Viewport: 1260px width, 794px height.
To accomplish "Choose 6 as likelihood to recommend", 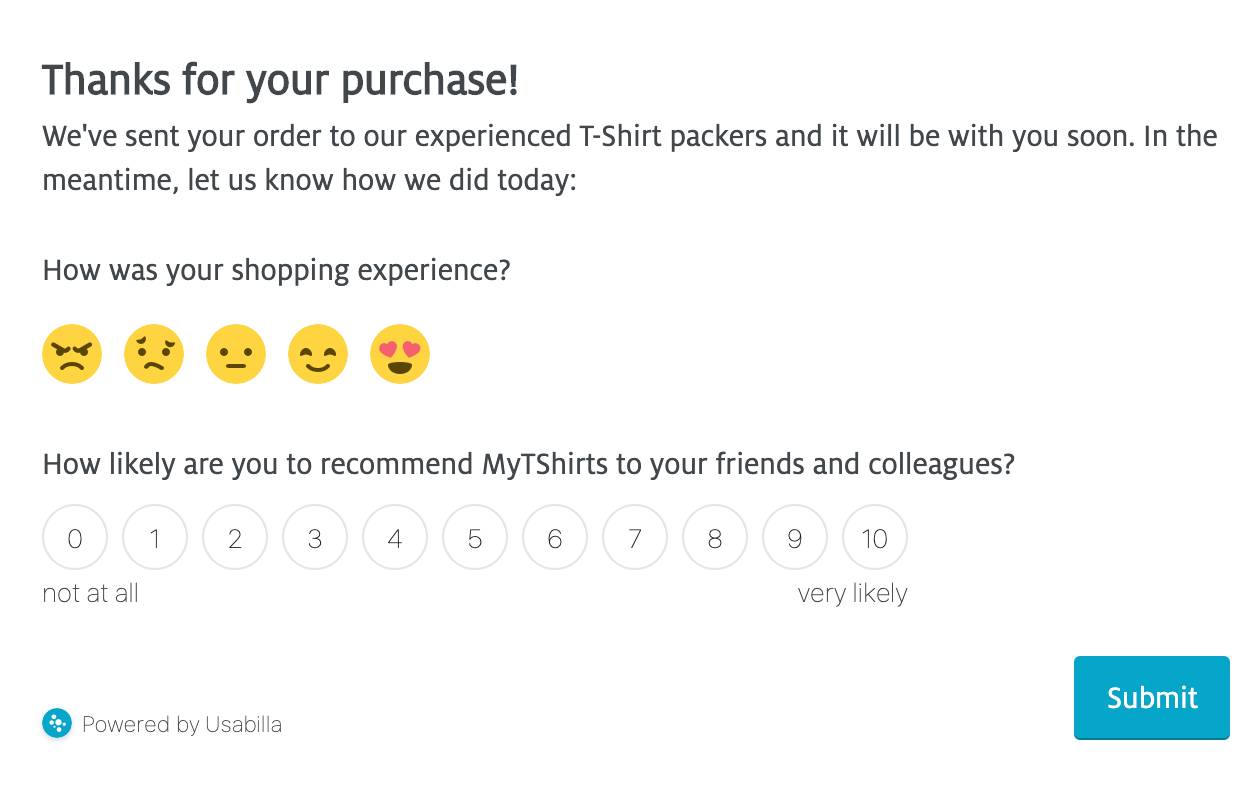I will [x=555, y=538].
